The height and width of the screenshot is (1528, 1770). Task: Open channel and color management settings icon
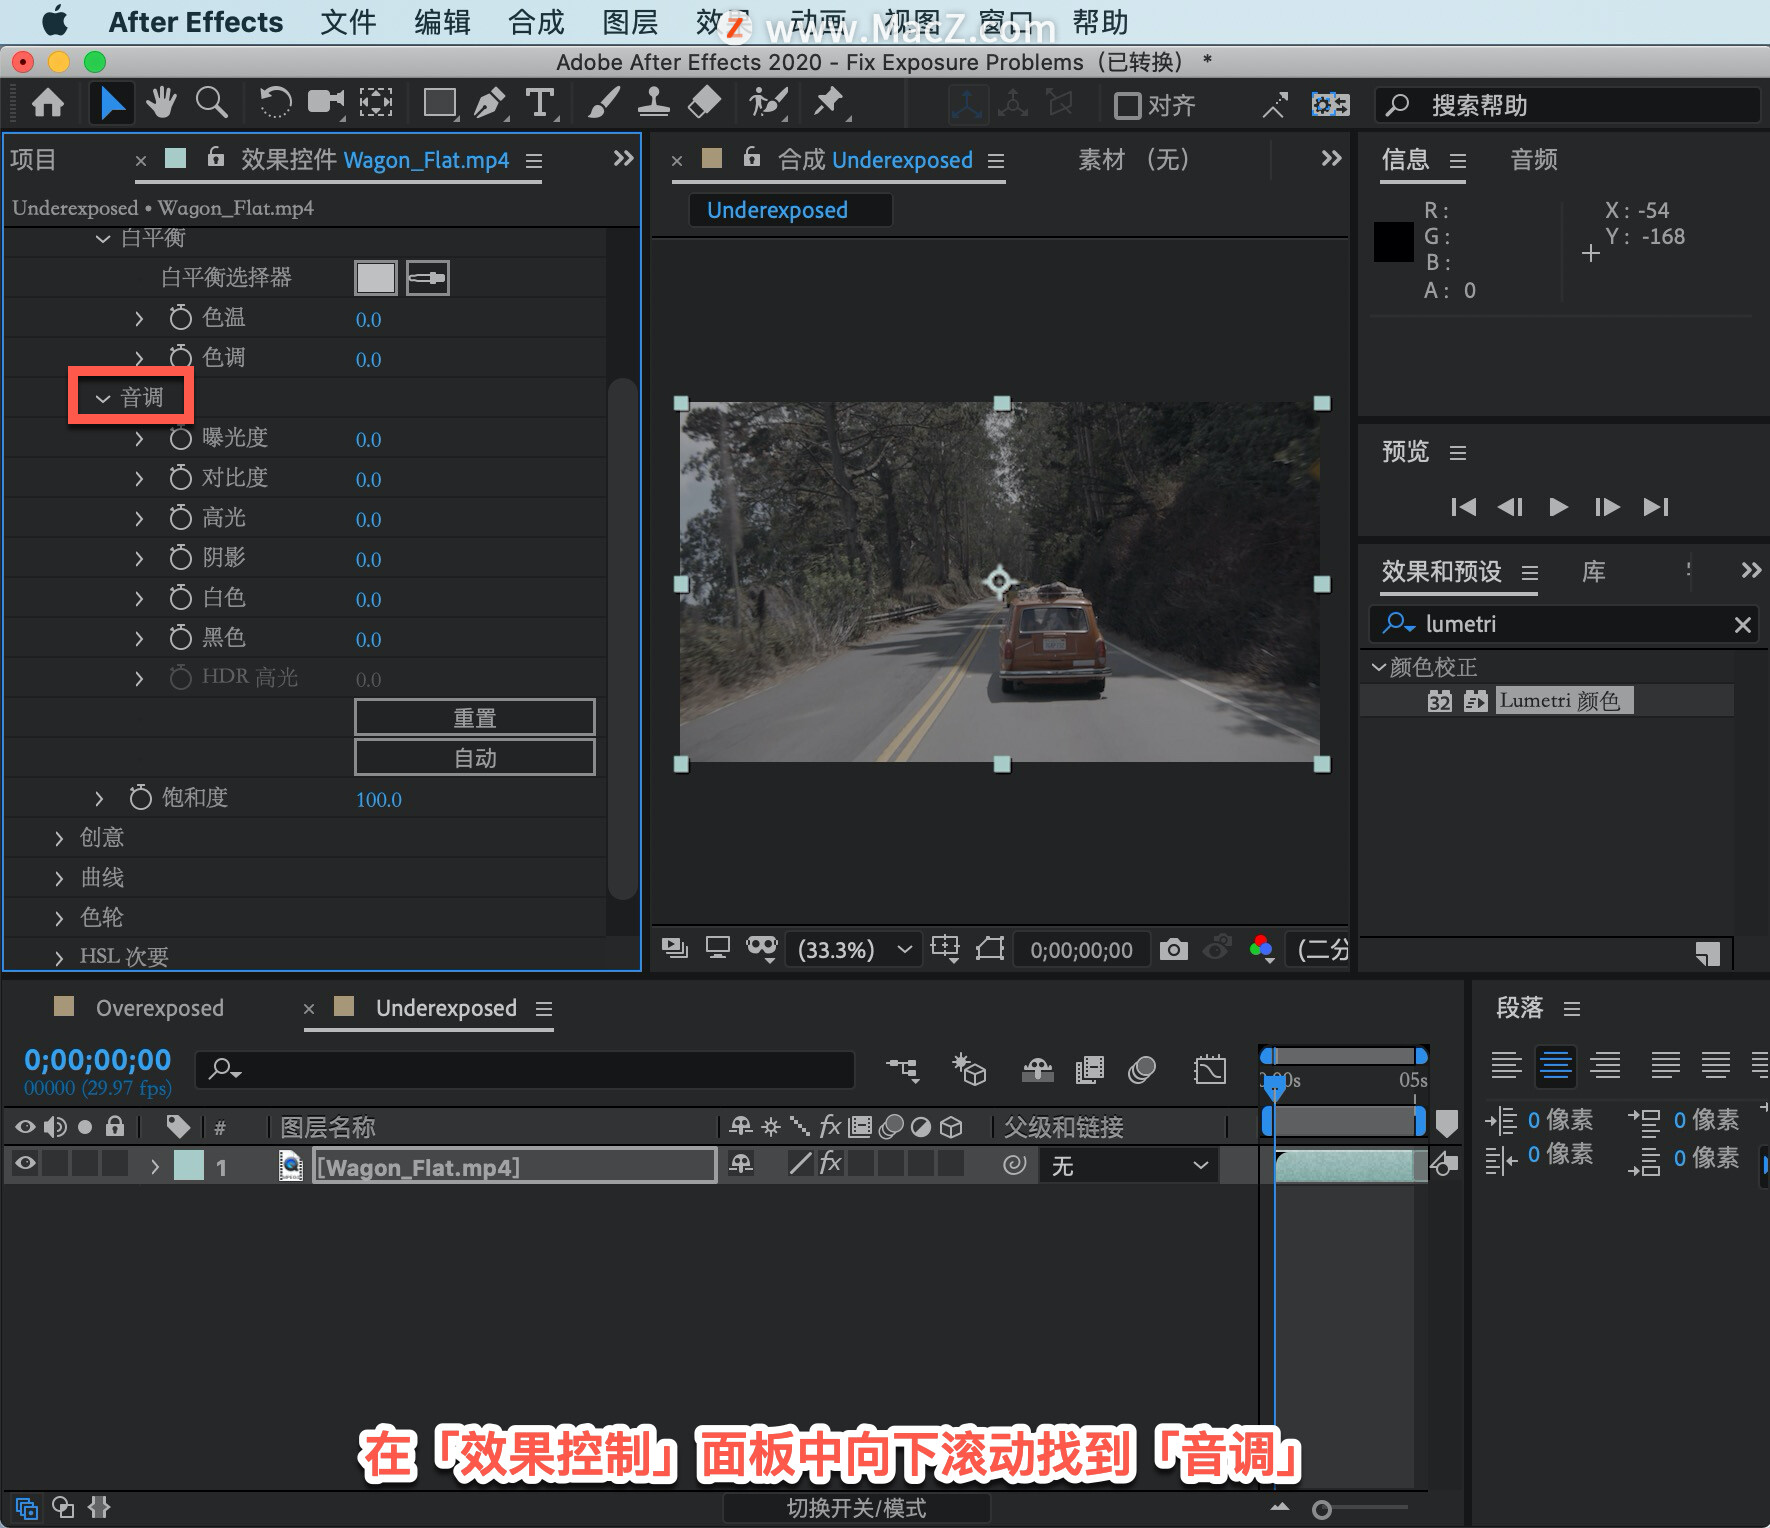click(1262, 948)
